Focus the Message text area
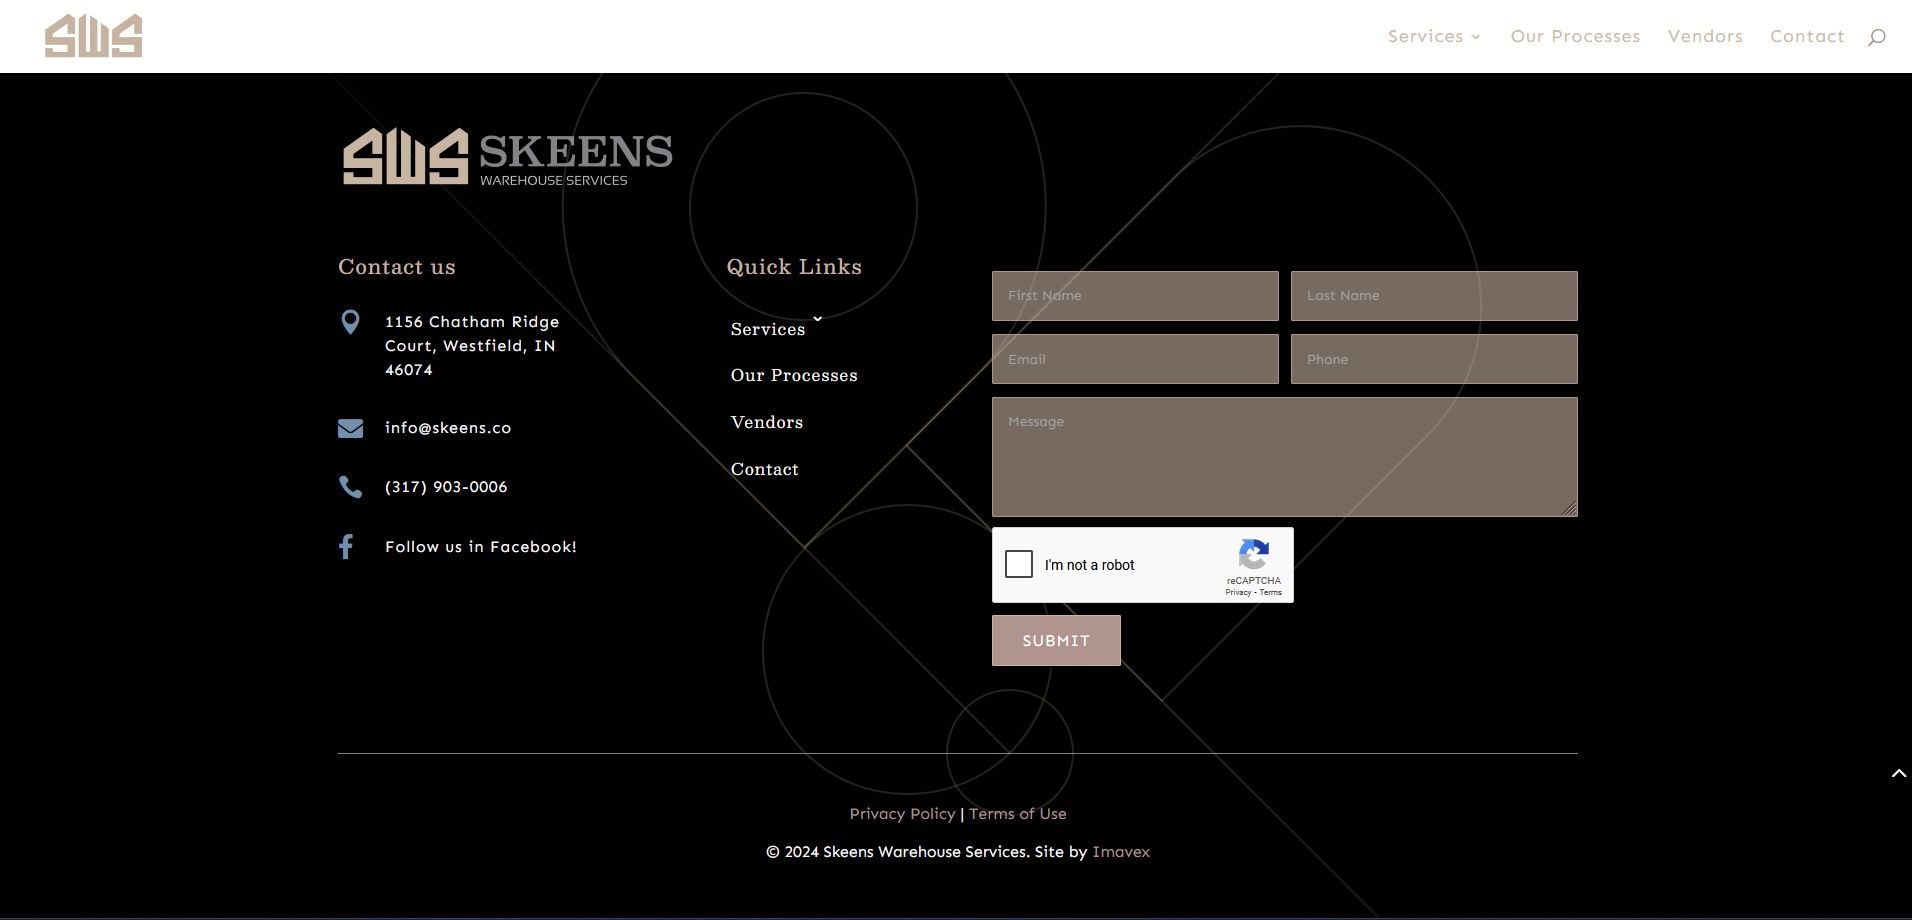This screenshot has width=1912, height=920. (x=1284, y=457)
